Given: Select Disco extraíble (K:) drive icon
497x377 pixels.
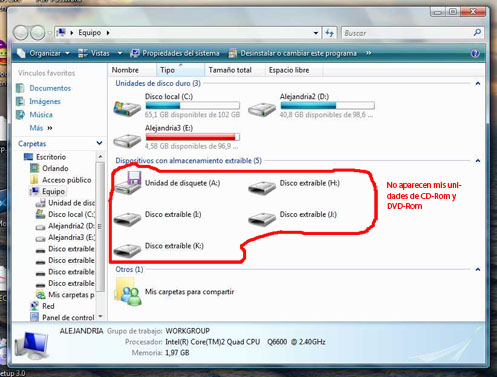Looking at the screenshot, I should (x=127, y=250).
